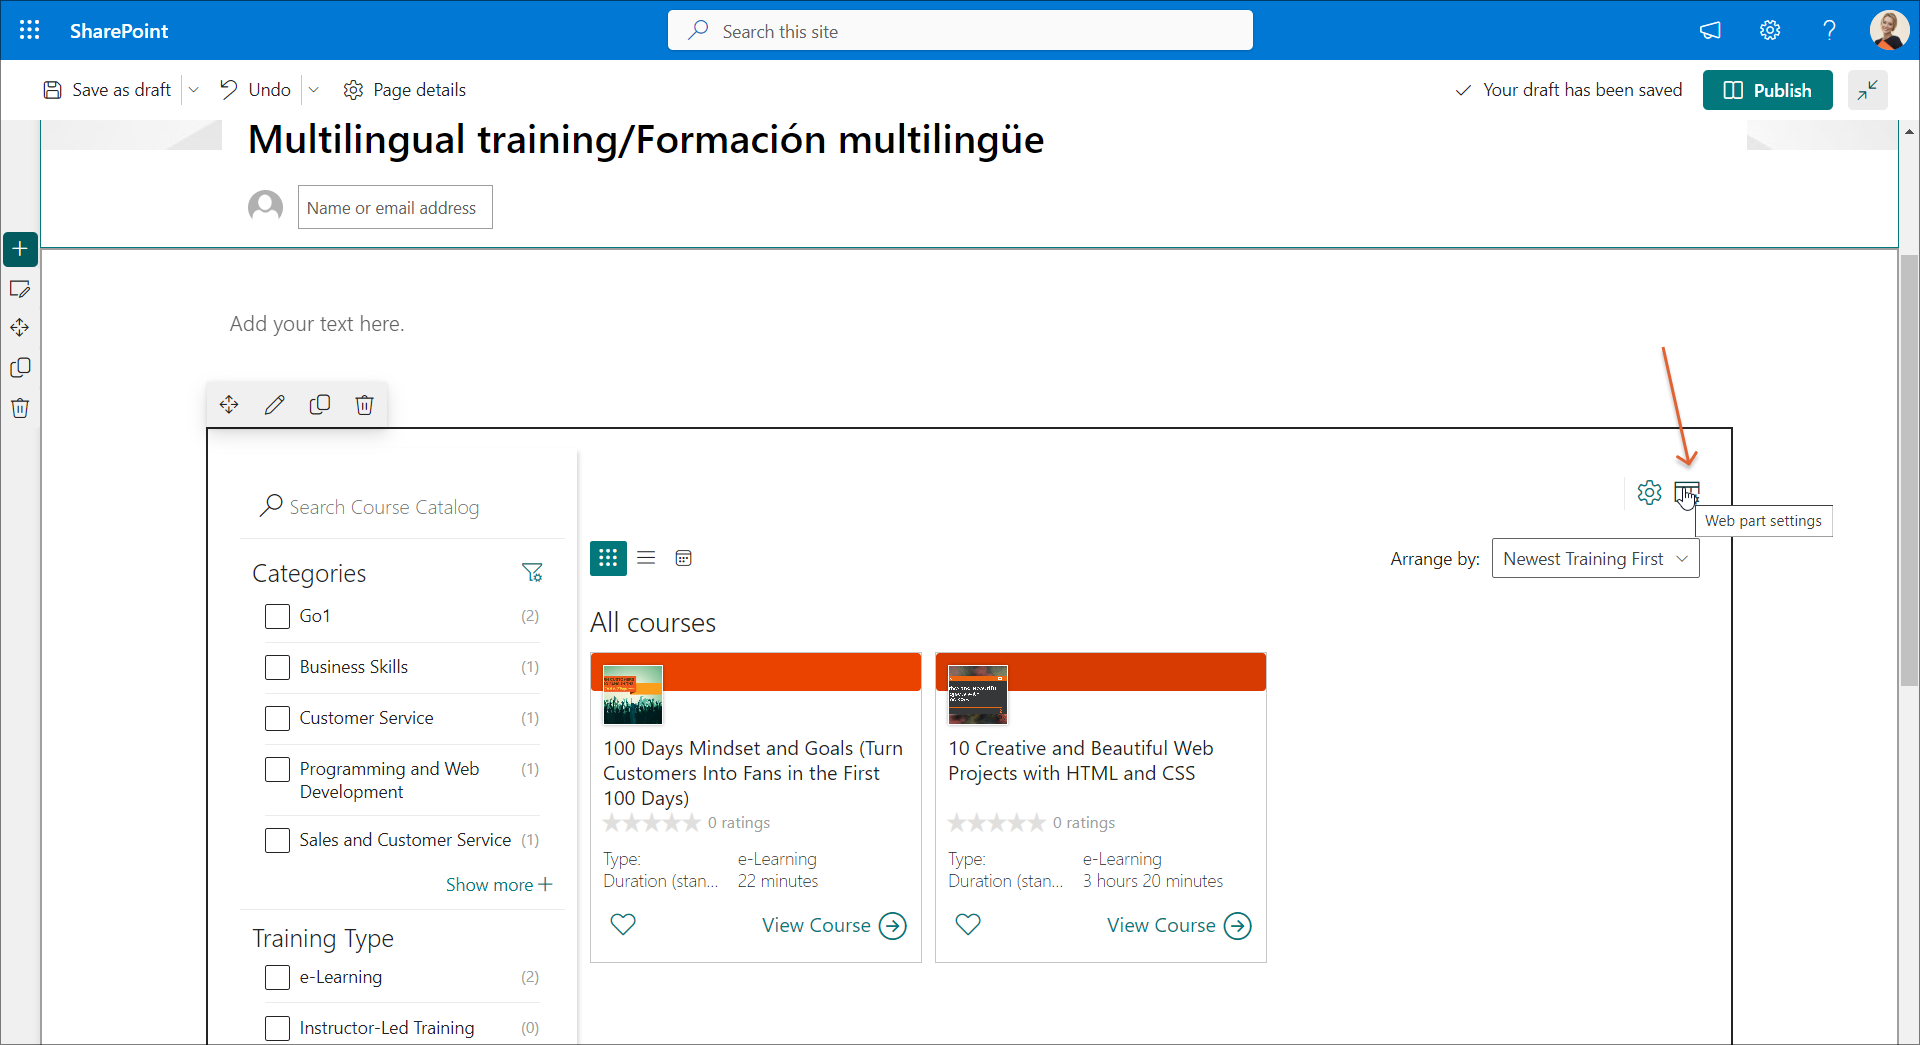The width and height of the screenshot is (1920, 1045).
Task: Click the edit pencil icon on web part
Action: 274,405
